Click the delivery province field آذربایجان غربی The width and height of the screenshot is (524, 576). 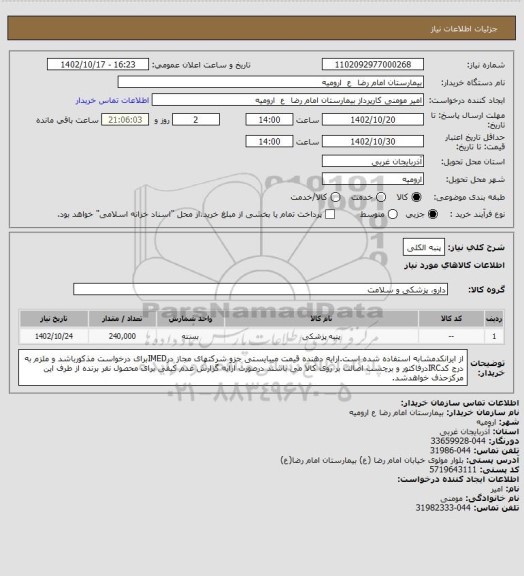(373, 161)
